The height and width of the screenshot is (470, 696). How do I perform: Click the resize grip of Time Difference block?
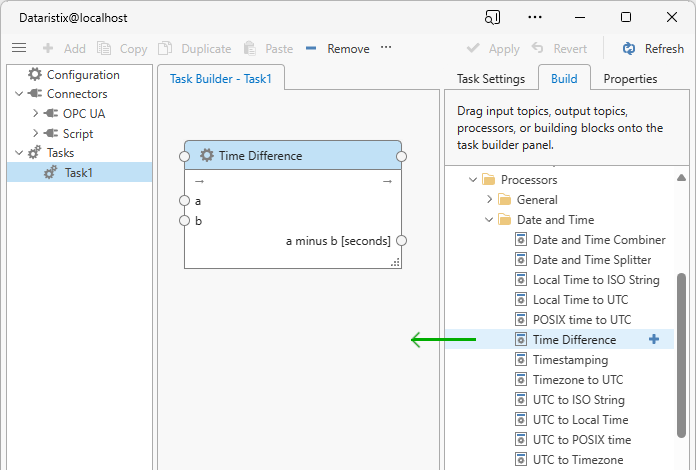point(395,262)
